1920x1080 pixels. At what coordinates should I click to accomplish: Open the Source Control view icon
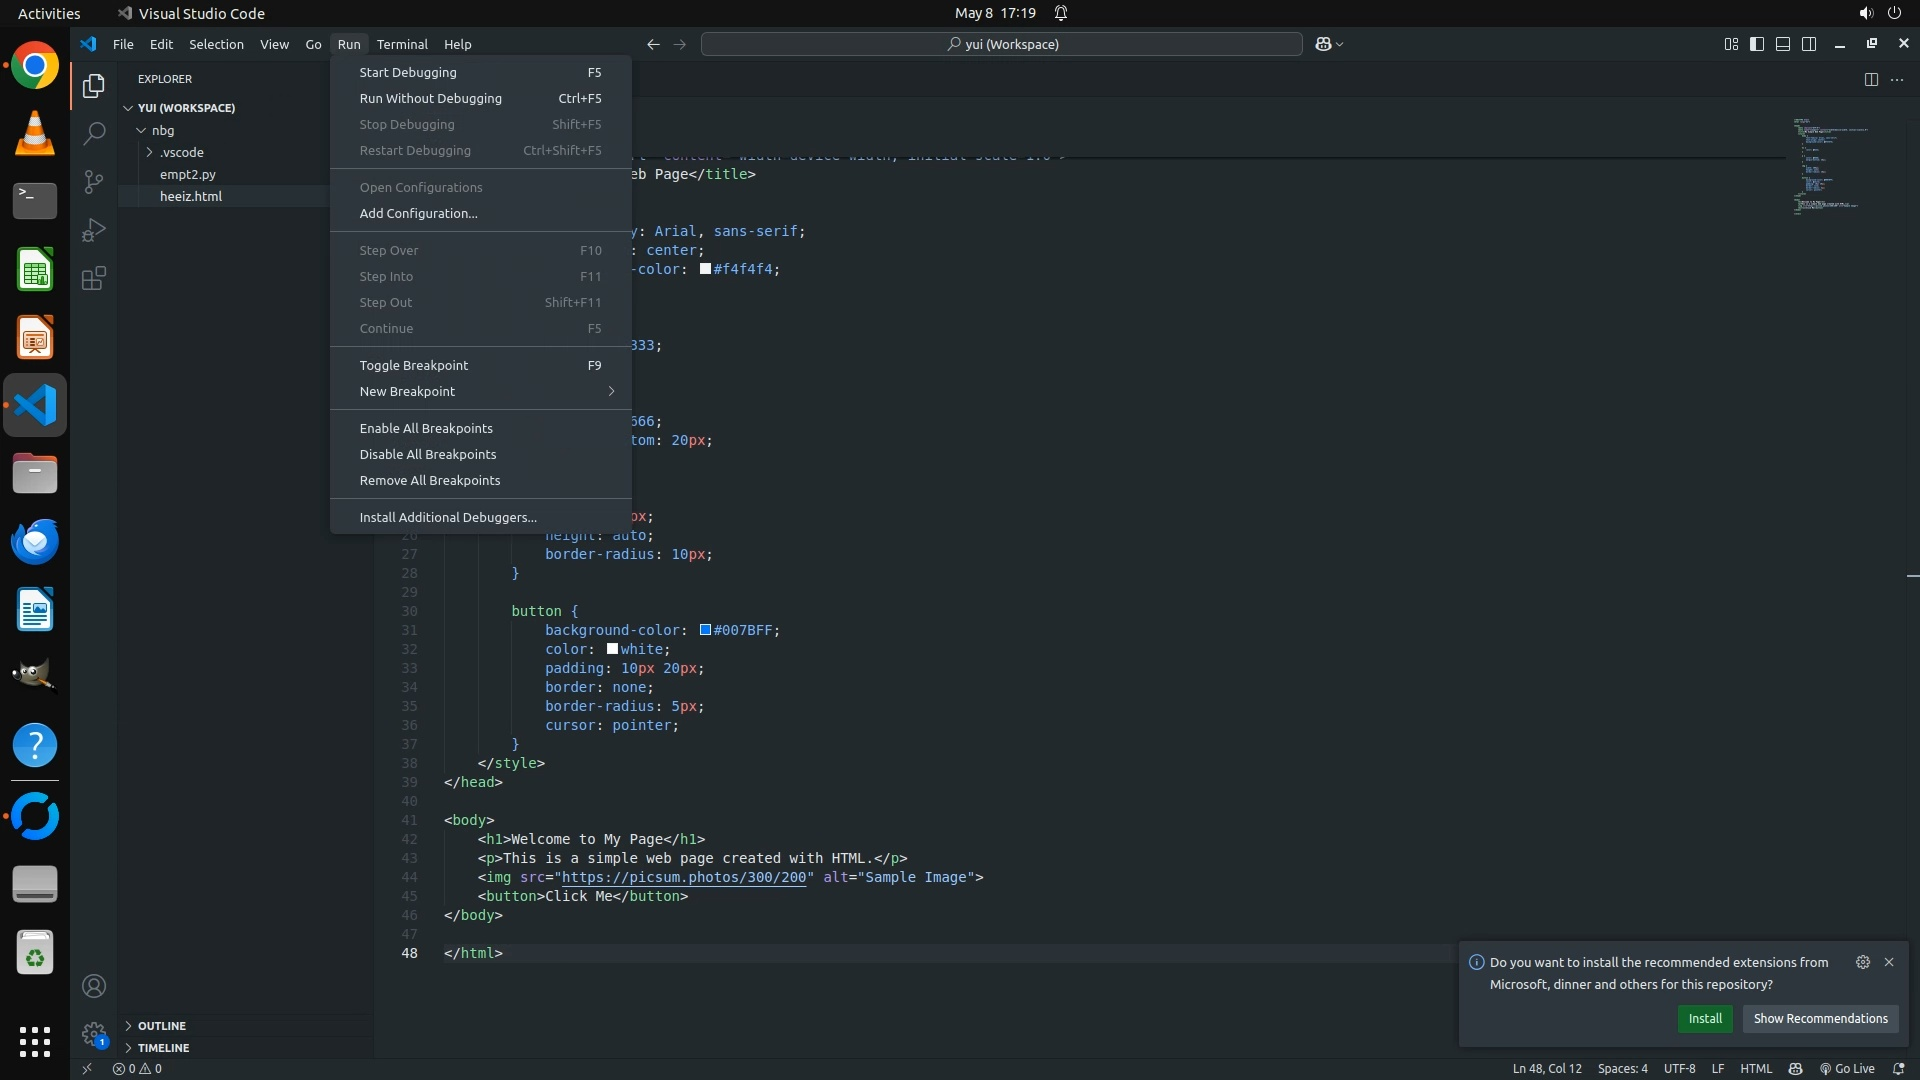point(94,181)
